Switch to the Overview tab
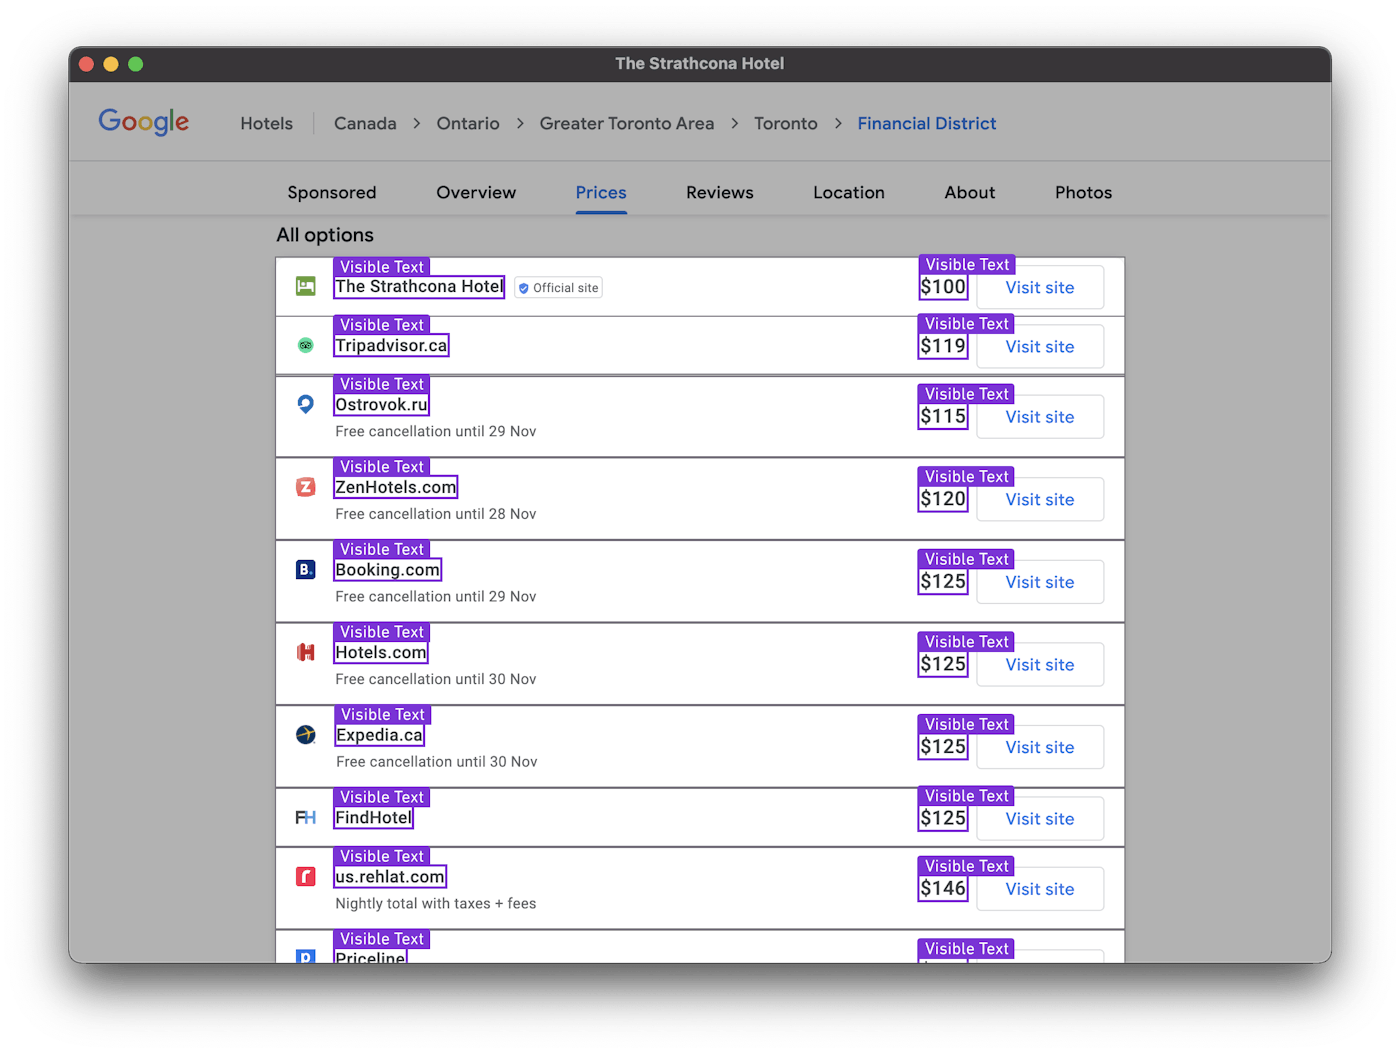This screenshot has width=1400, height=1054. [x=476, y=192]
